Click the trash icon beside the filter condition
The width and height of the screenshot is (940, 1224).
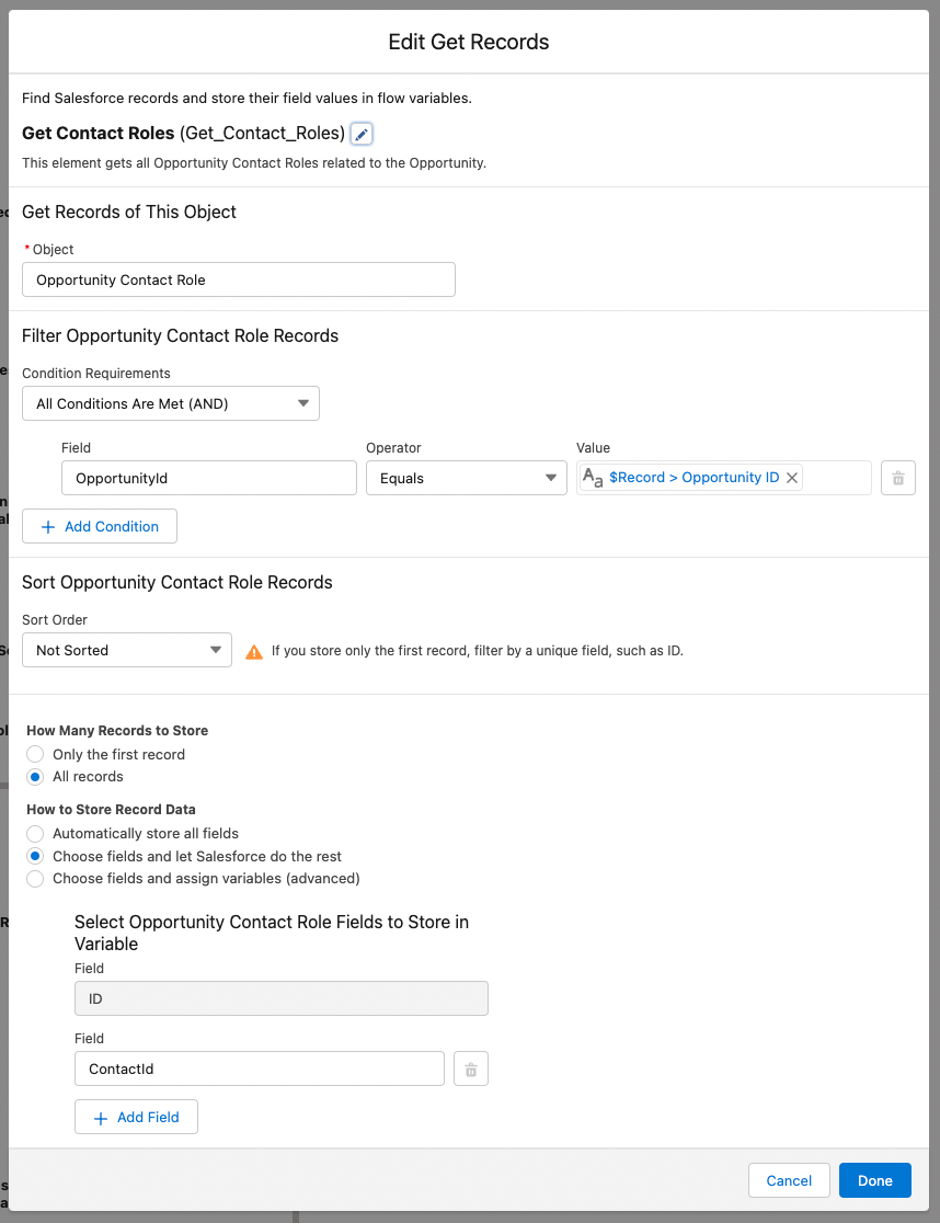click(x=897, y=477)
